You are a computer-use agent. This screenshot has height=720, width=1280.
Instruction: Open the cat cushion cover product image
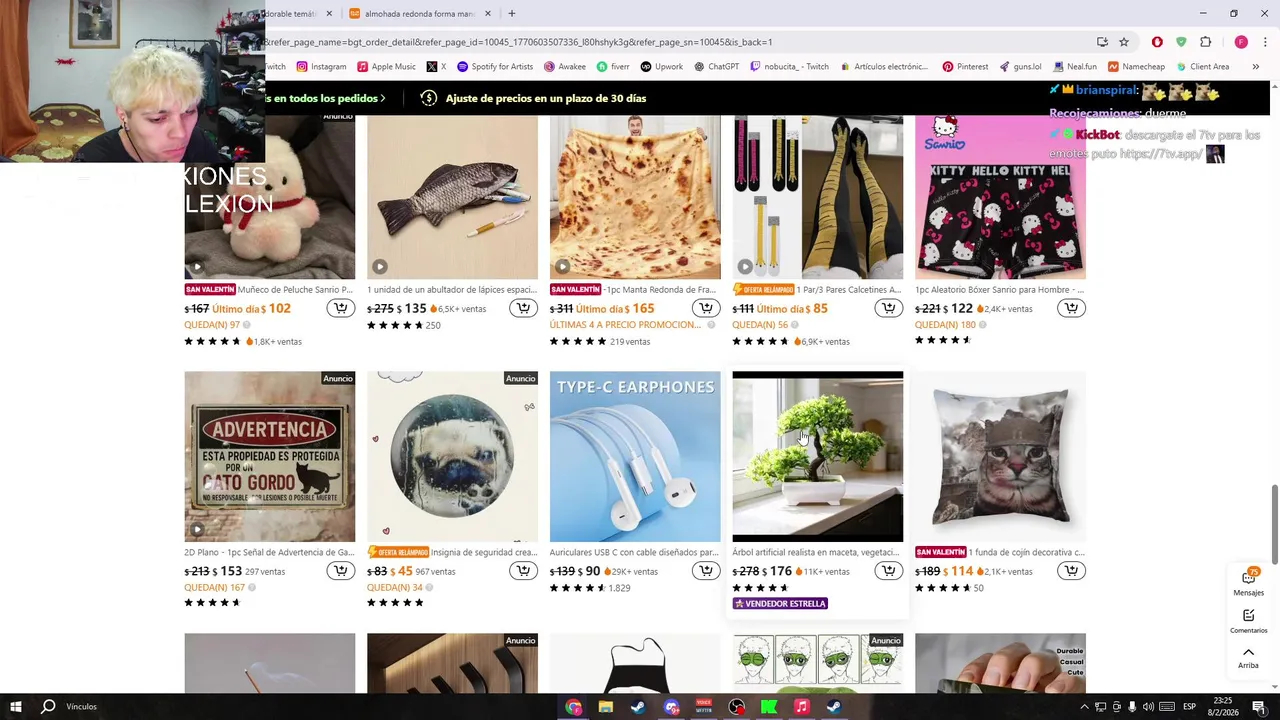point(1000,457)
